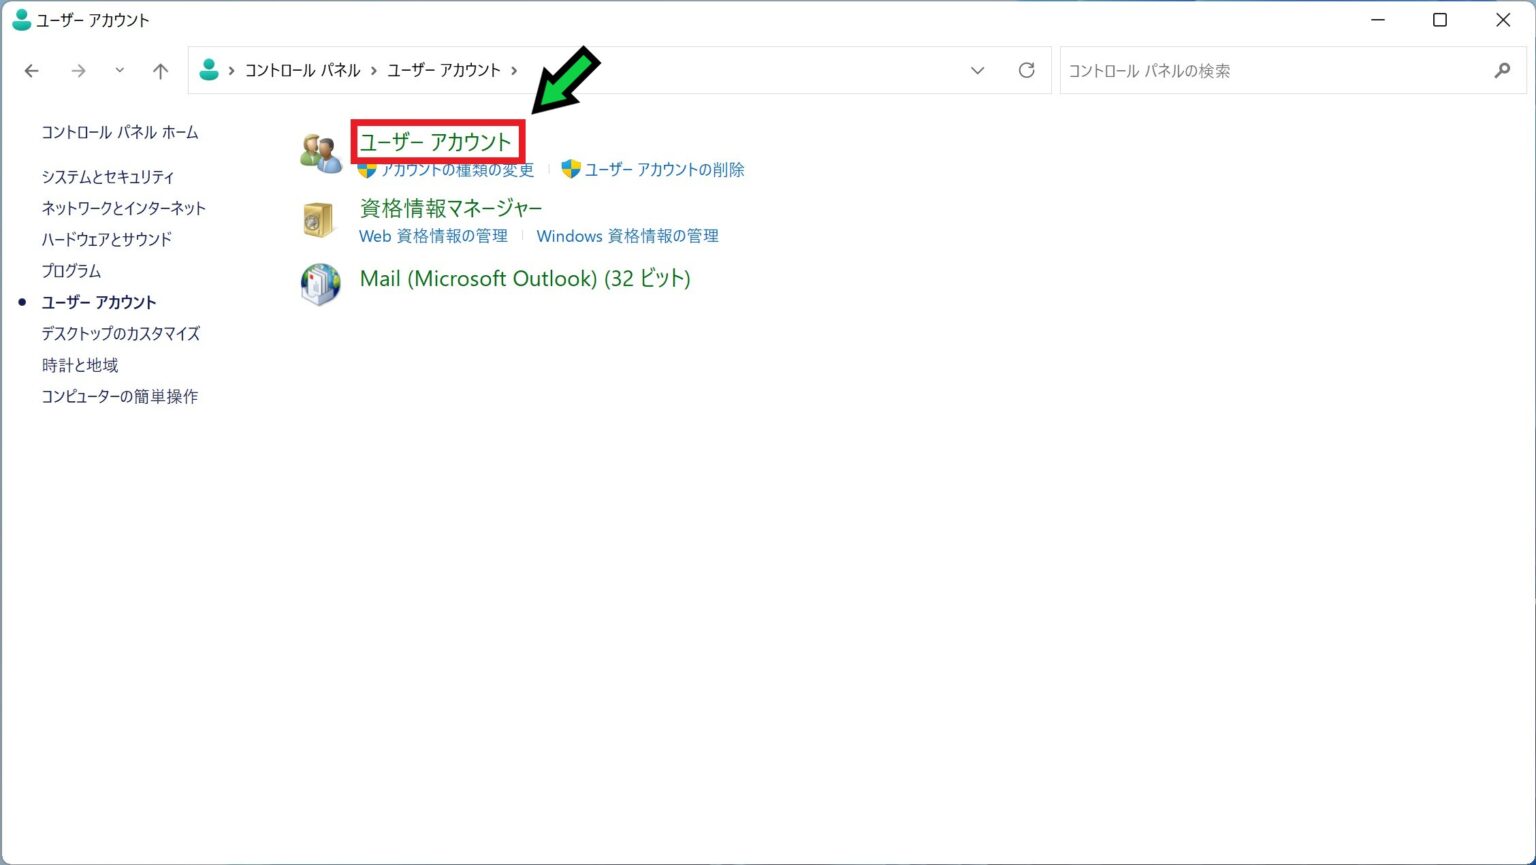The height and width of the screenshot is (865, 1536).
Task: Click the Forward arrow navigation button
Action: [x=78, y=71]
